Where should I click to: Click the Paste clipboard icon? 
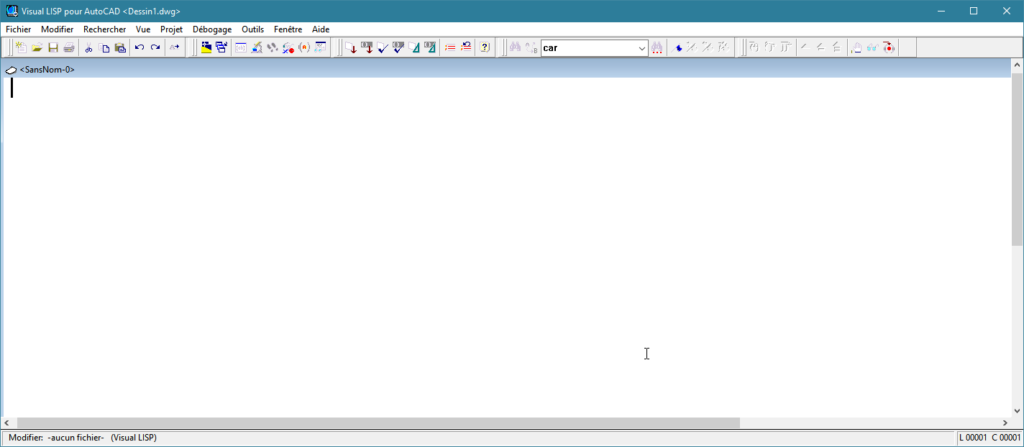coord(120,48)
